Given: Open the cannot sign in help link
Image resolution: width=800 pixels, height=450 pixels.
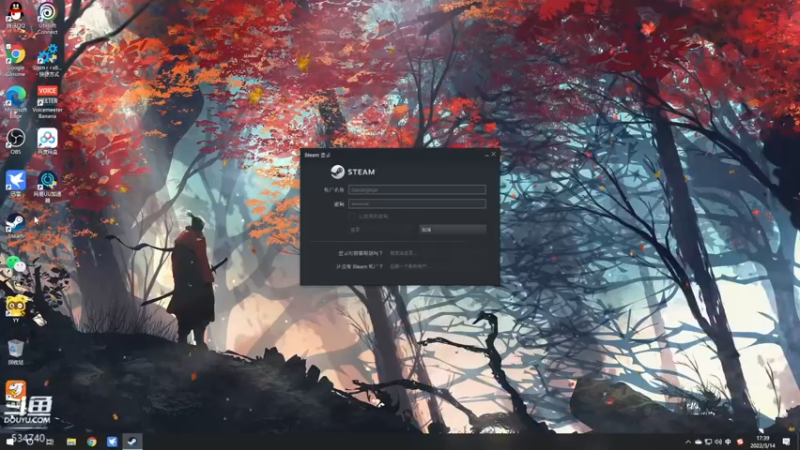Looking at the screenshot, I should pos(404,253).
